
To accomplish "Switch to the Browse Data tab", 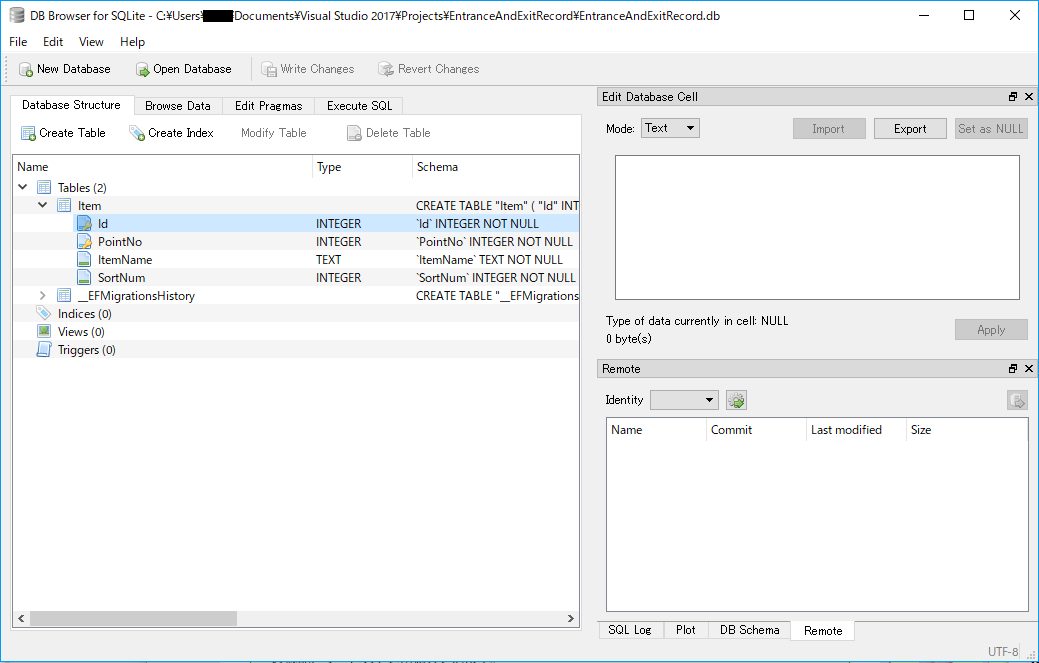I will [178, 105].
